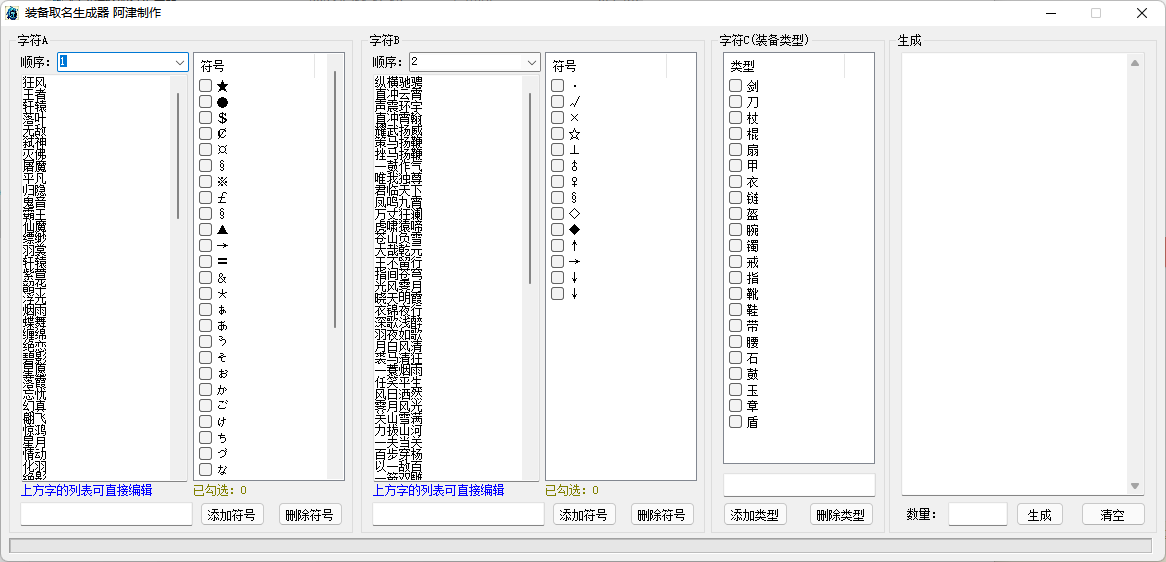The image size is (1166, 562).
Task: Click the 狂风 line in 字符A list
Action: [34, 82]
